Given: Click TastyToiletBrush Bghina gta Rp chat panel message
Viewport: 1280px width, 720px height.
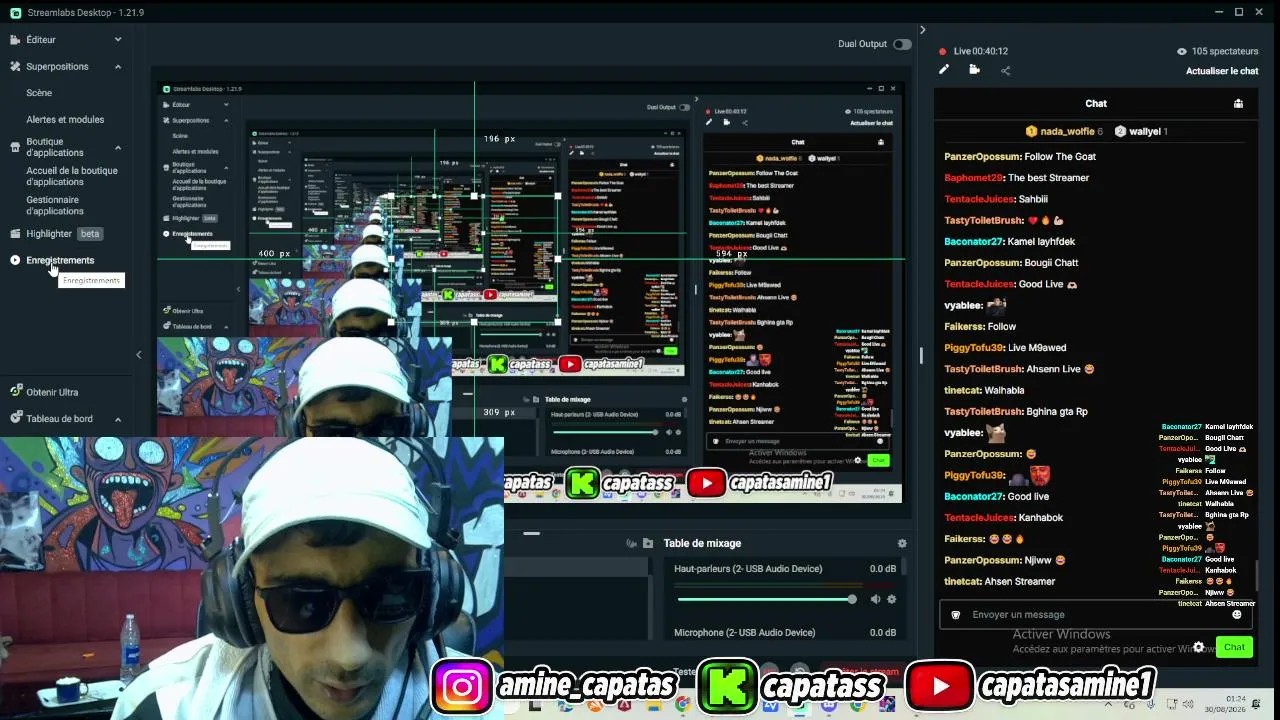Looking at the screenshot, I should point(1016,412).
